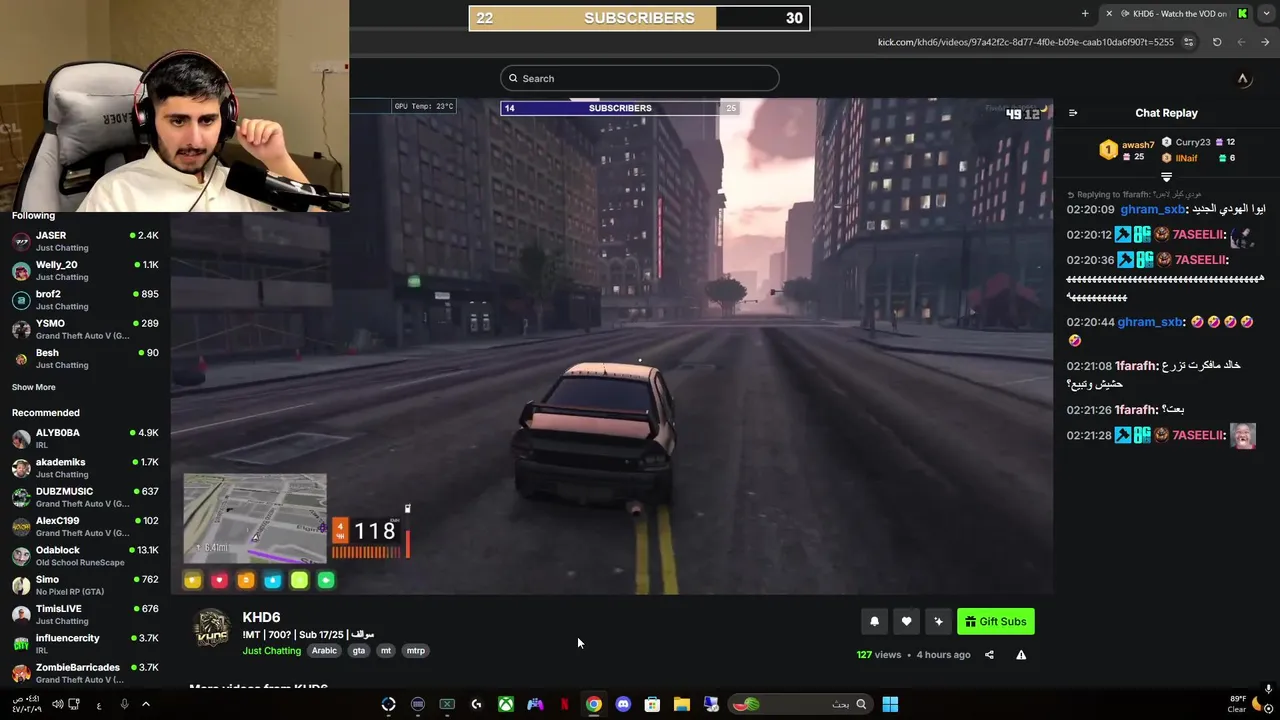Click the notification bell icon for KHD6
This screenshot has width=1280, height=720.
874,622
